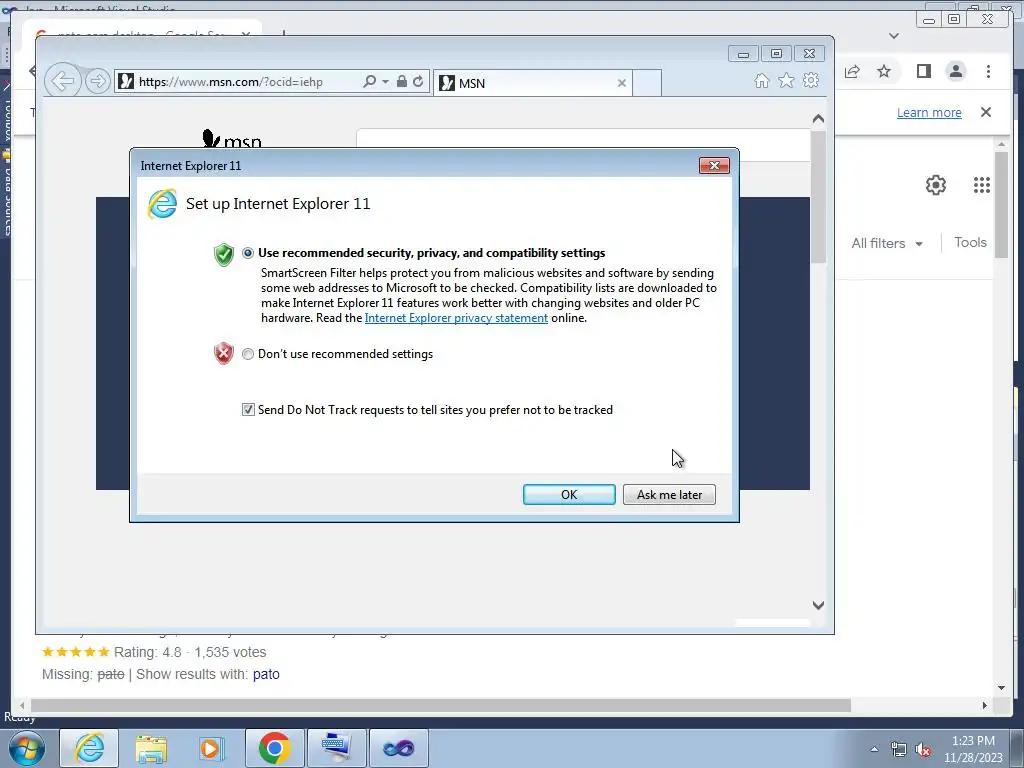Click the lock security icon in IE address bar
Viewport: 1024px width, 768px height.
point(402,82)
